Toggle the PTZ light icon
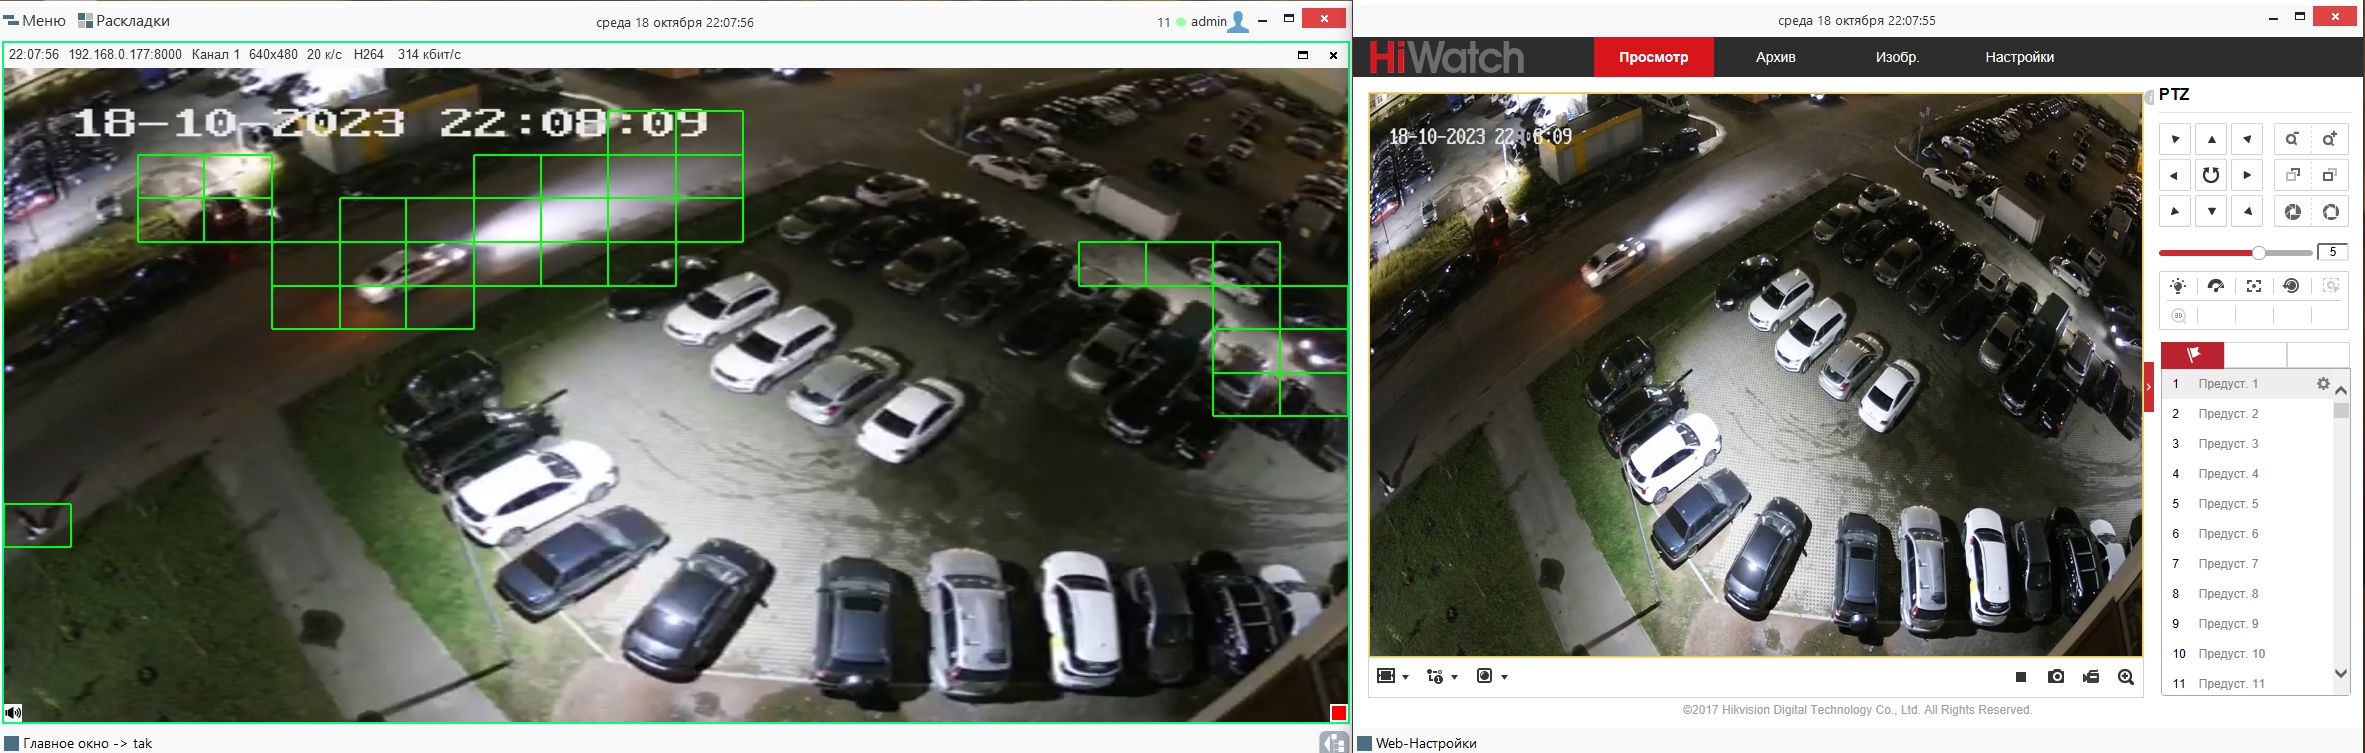 click(2178, 286)
